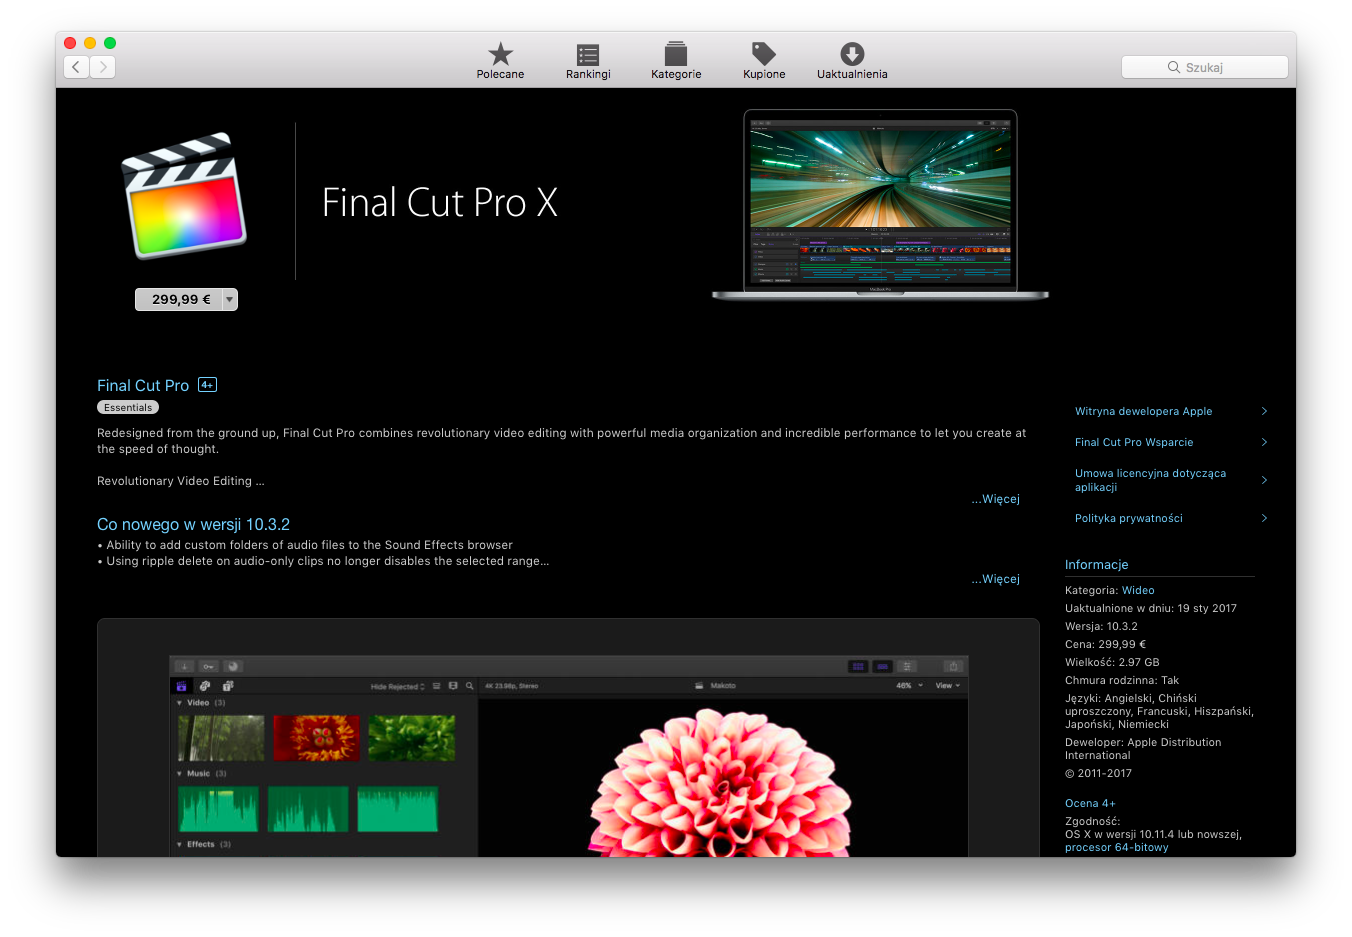The image size is (1352, 937).
Task: Click the libraries sidebar icon in screenshot
Action: coord(181,686)
